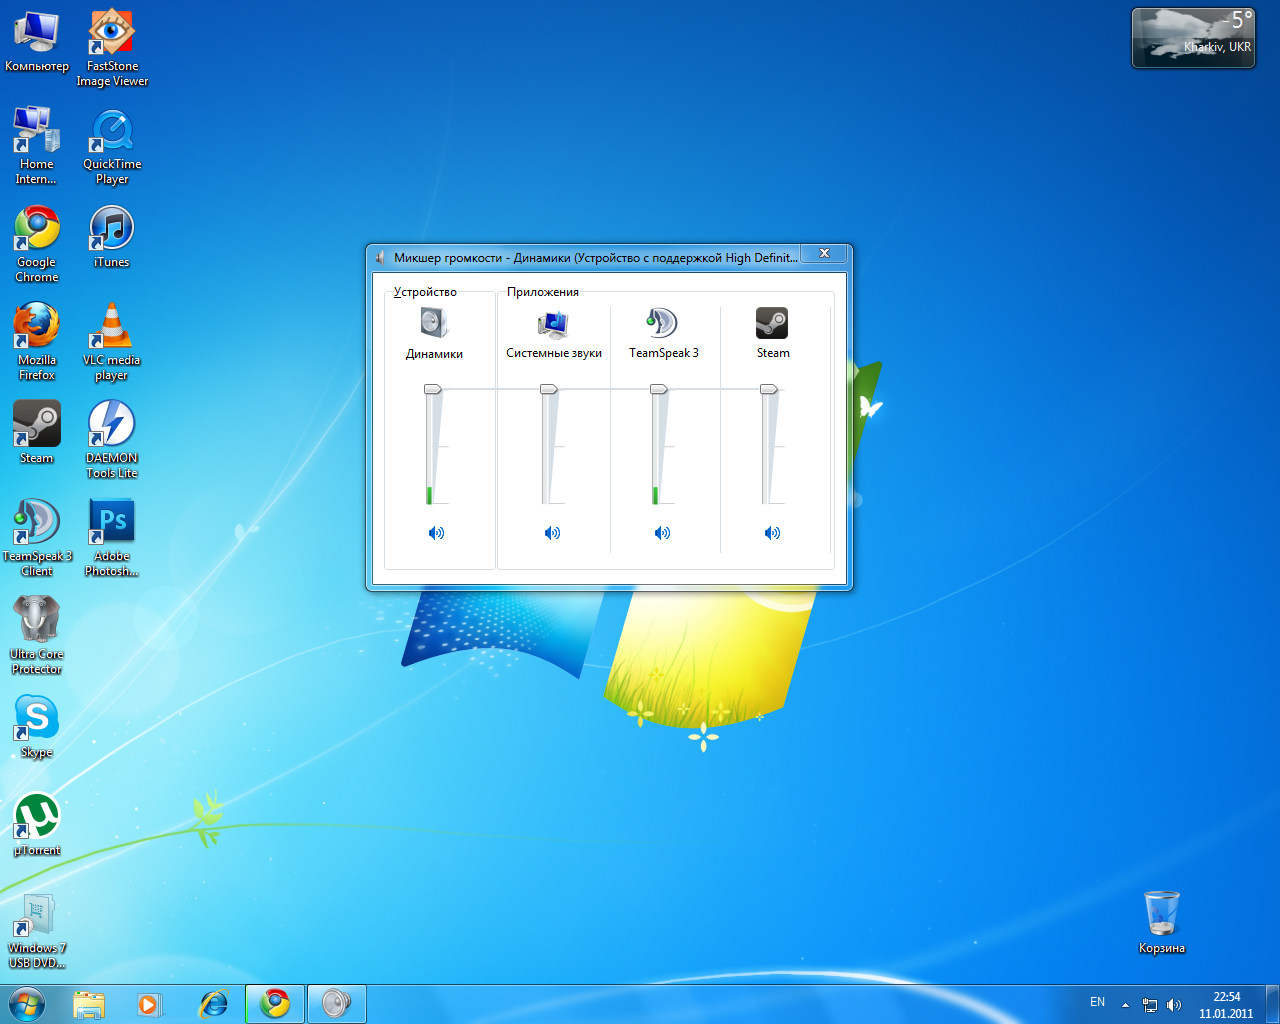Image resolution: width=1280 pixels, height=1024 pixels.
Task: Select the FastStone Image Viewer desktop shortcut
Action: click(x=112, y=48)
